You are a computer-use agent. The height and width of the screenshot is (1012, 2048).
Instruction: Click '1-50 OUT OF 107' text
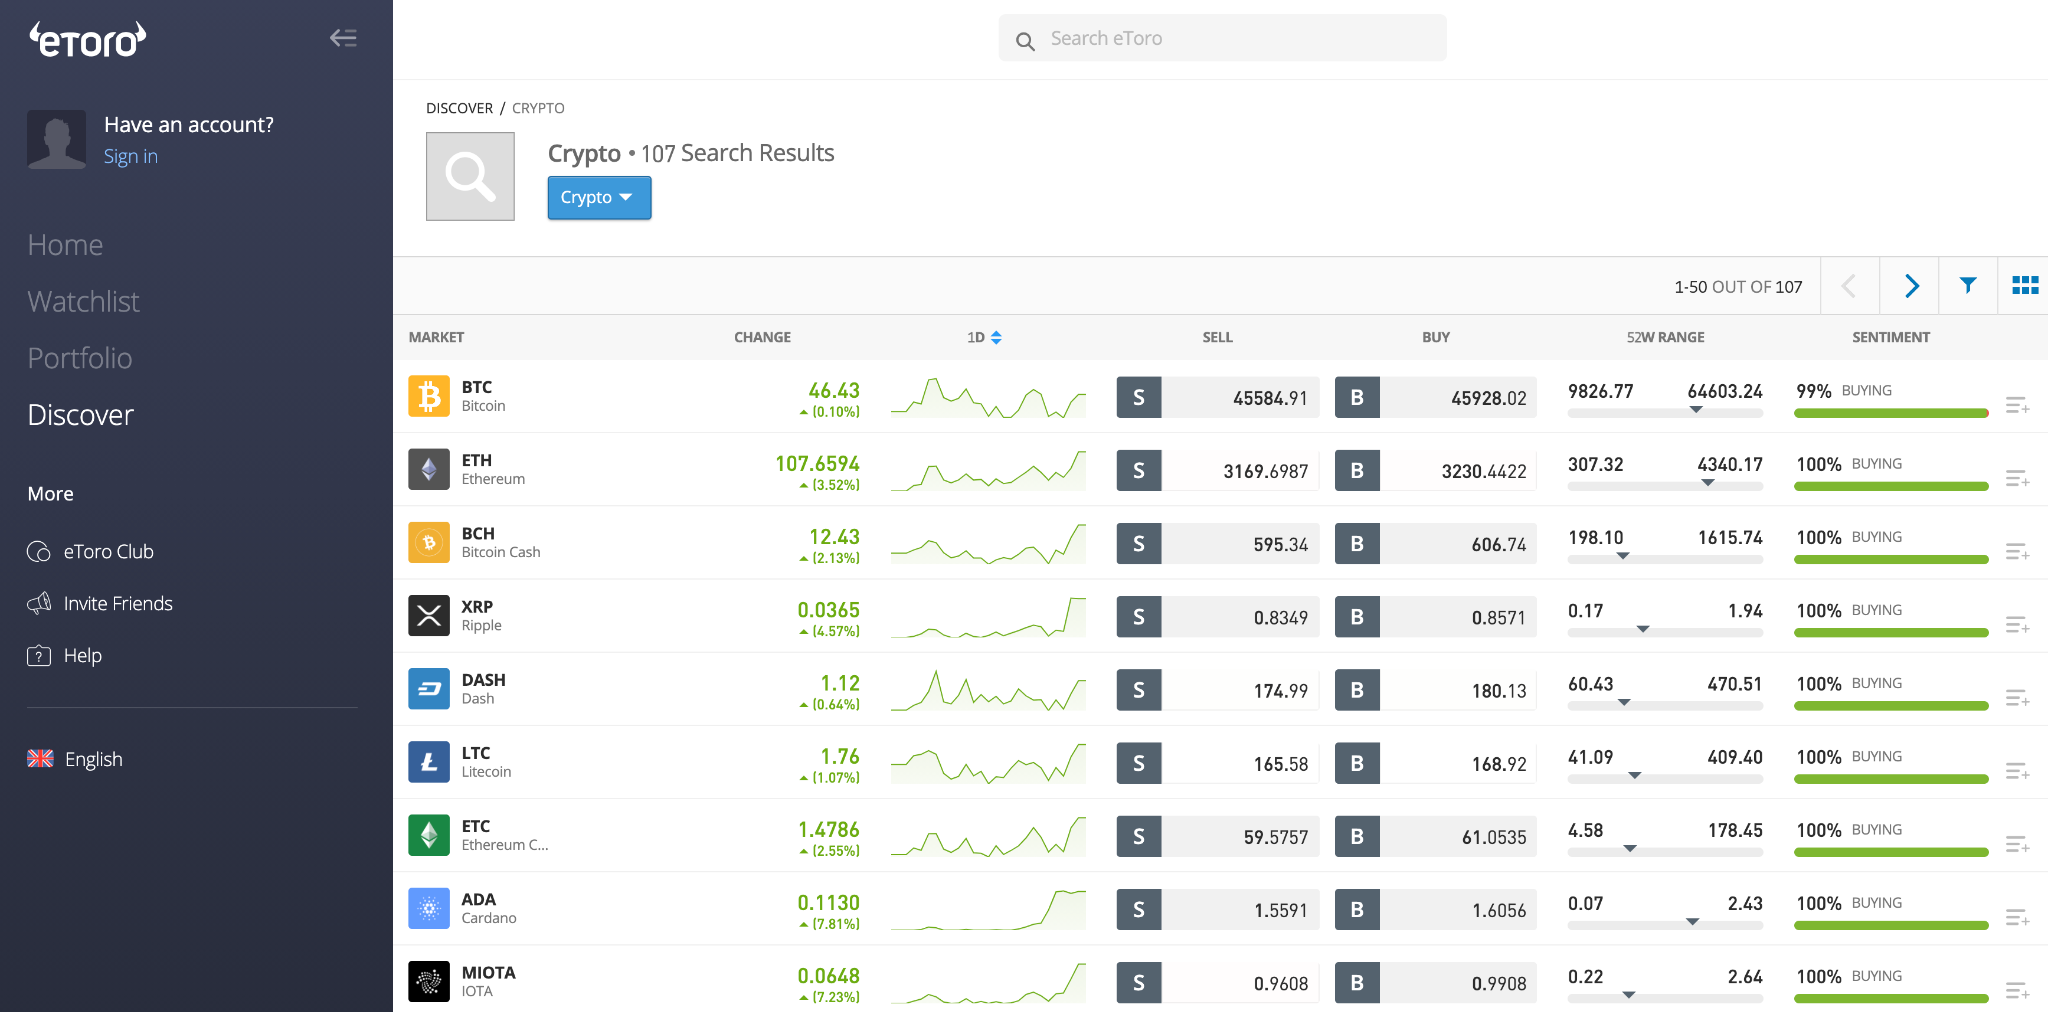tap(1738, 287)
